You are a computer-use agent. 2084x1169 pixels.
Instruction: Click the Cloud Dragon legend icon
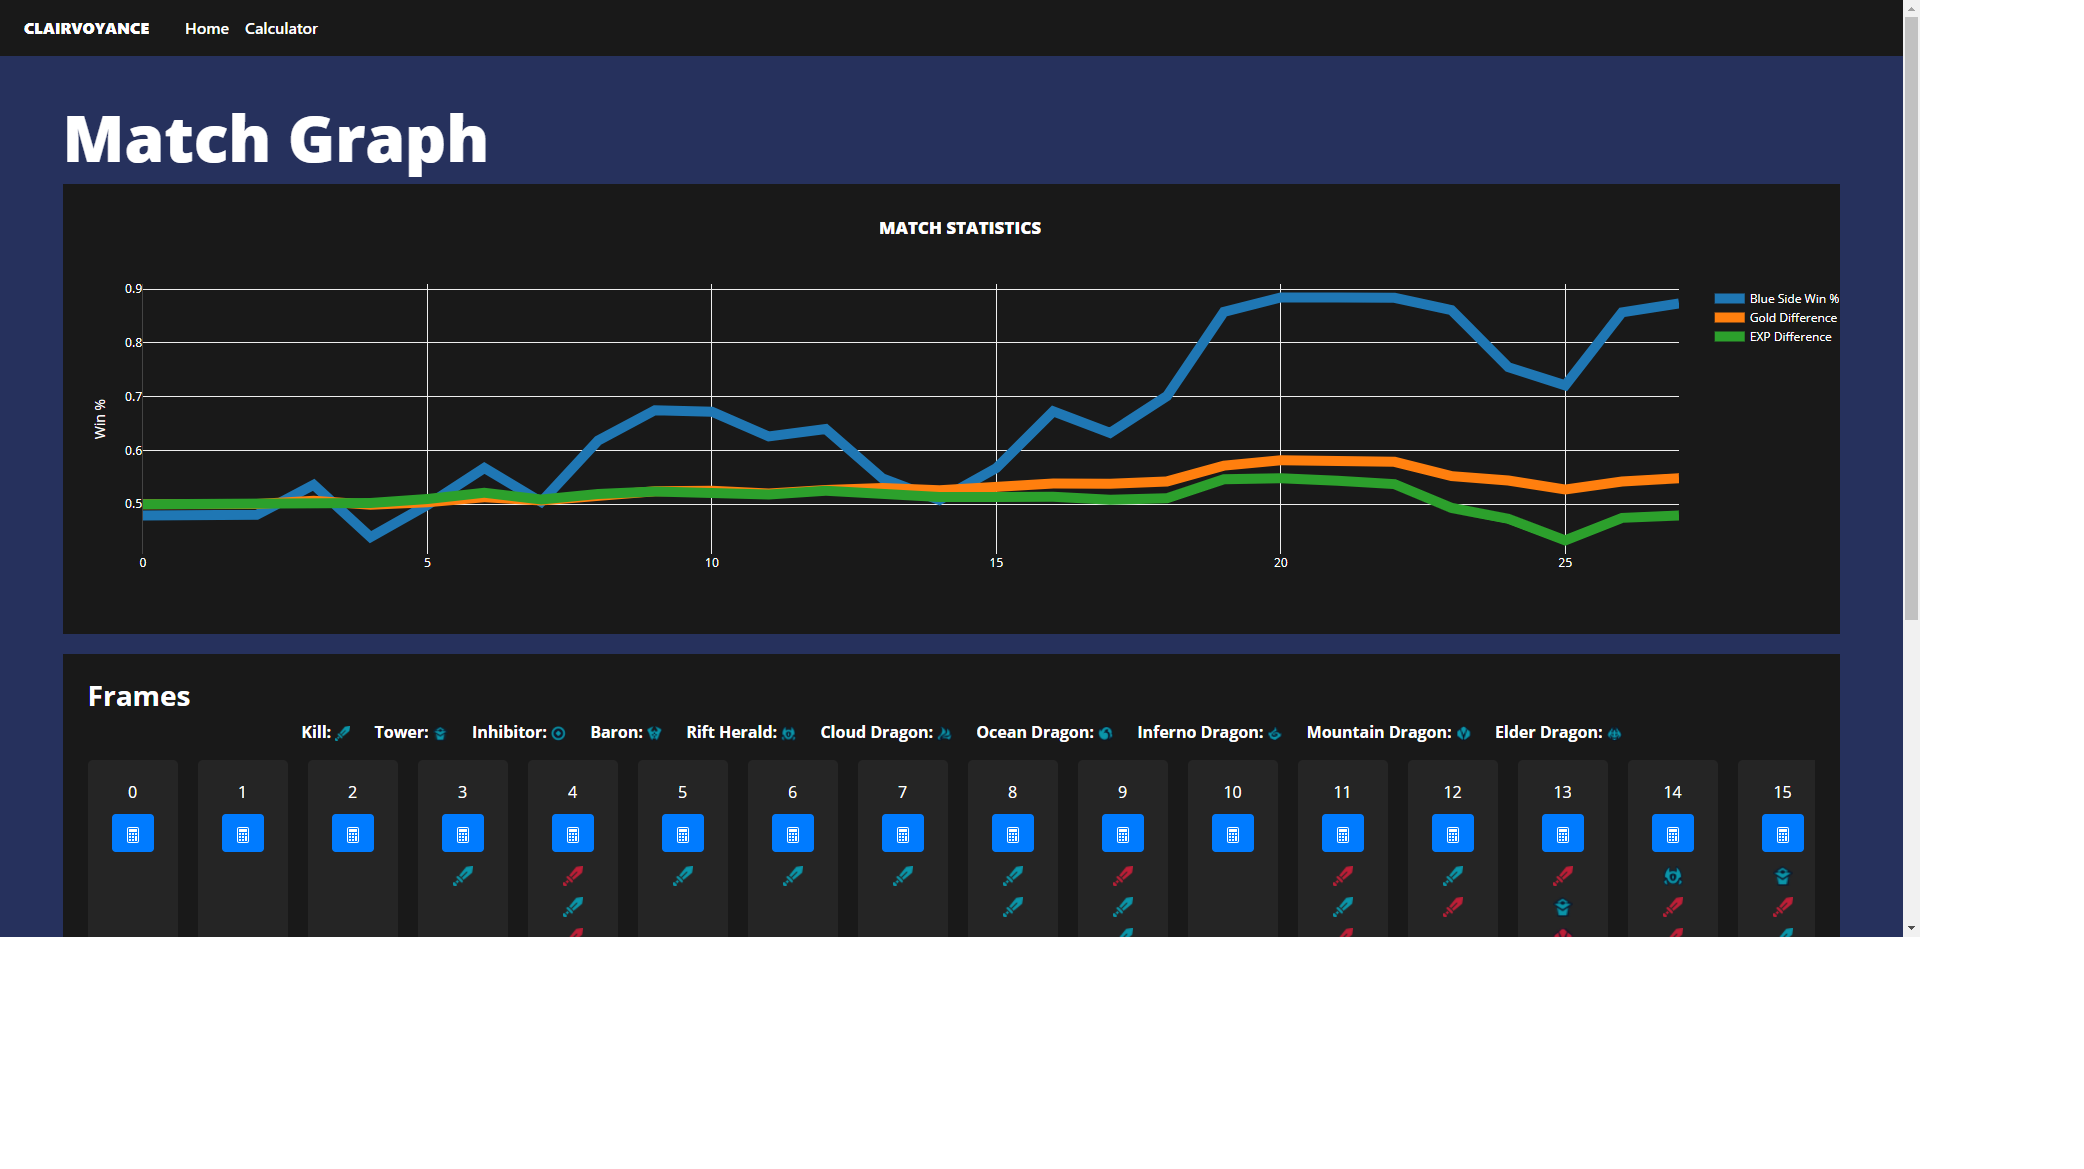point(944,733)
